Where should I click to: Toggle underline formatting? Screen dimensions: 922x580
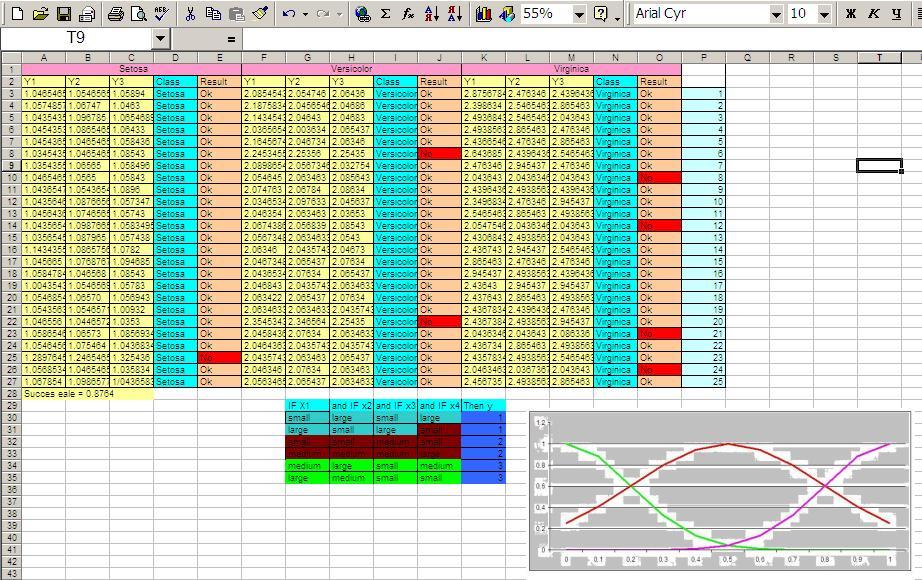895,14
